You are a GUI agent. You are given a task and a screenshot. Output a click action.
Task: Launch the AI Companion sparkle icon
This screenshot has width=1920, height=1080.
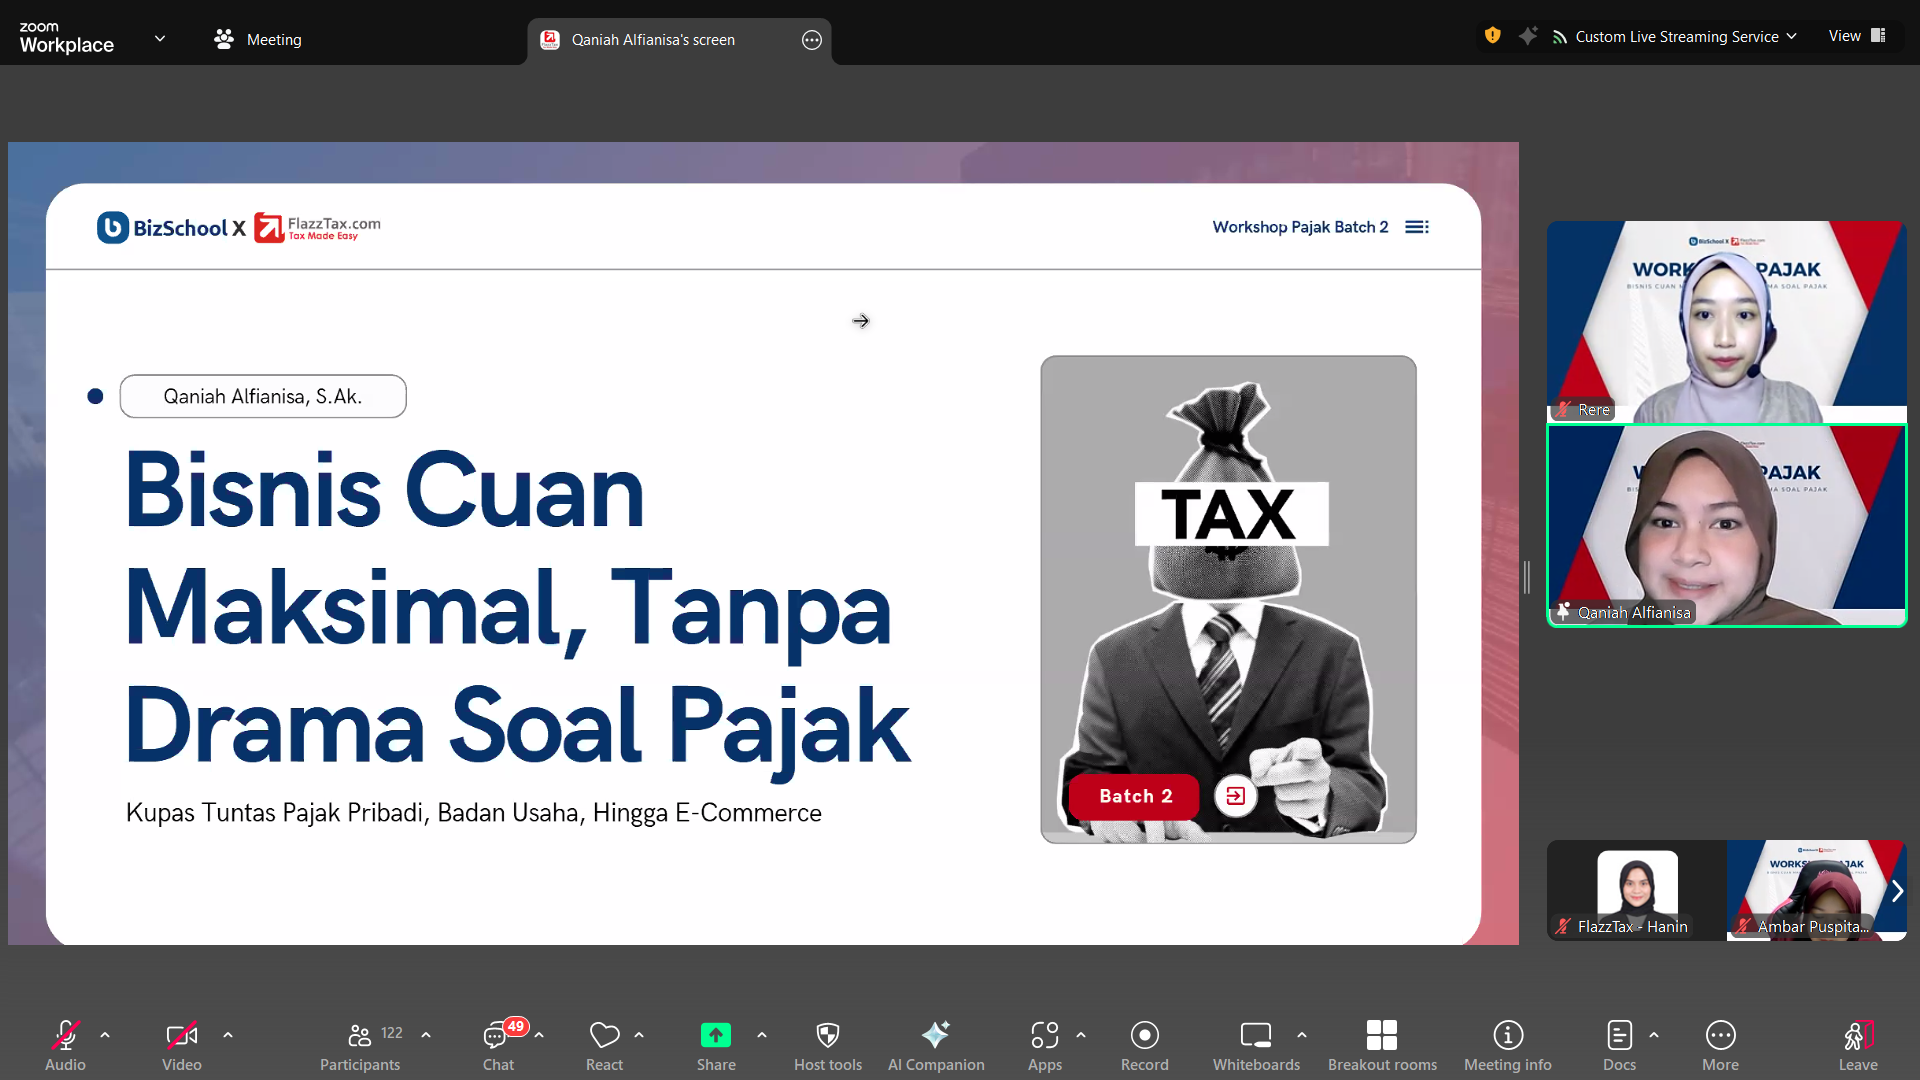point(936,1035)
